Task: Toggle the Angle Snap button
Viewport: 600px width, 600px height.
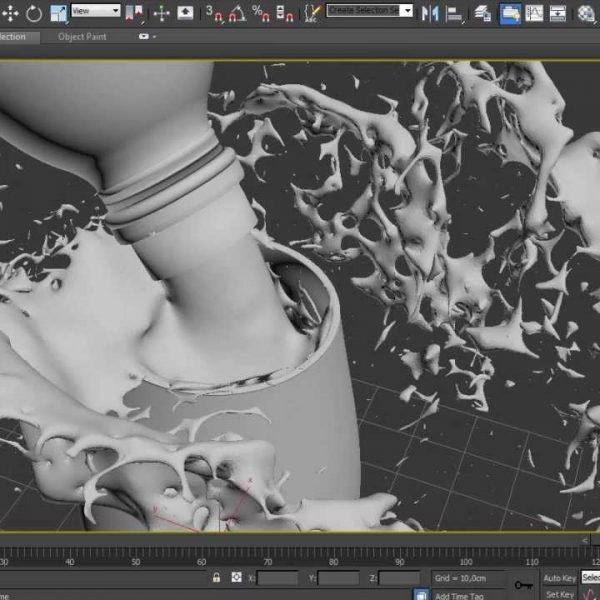Action: (237, 13)
